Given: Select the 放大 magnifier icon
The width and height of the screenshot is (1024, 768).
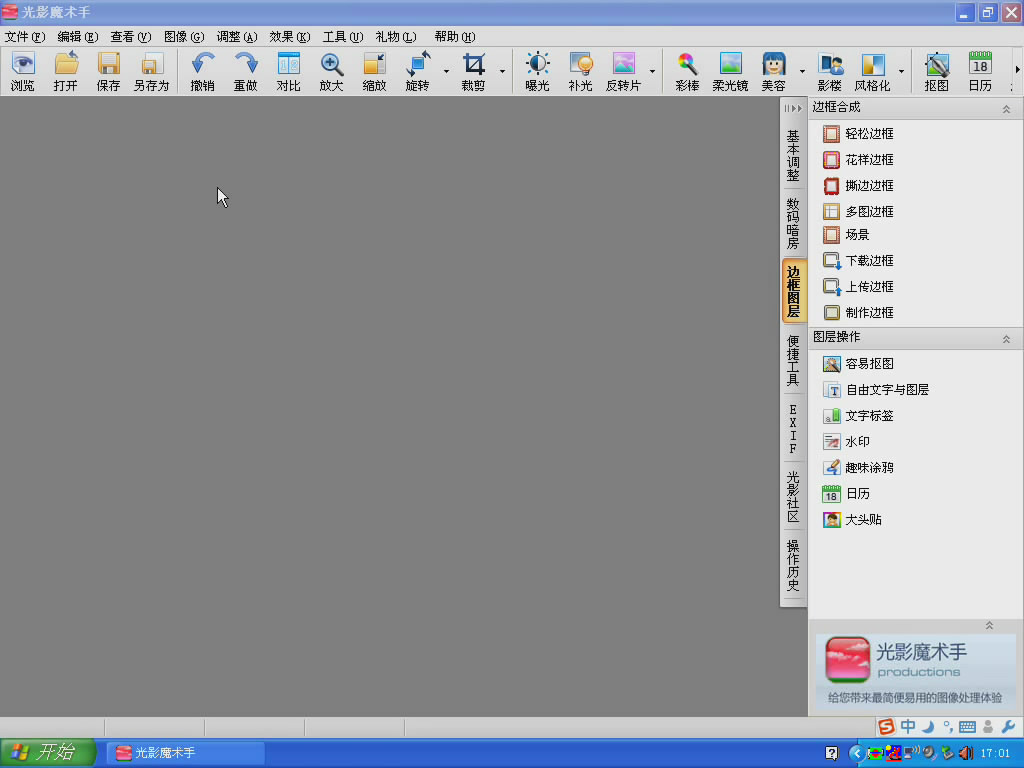Looking at the screenshot, I should pos(331,71).
